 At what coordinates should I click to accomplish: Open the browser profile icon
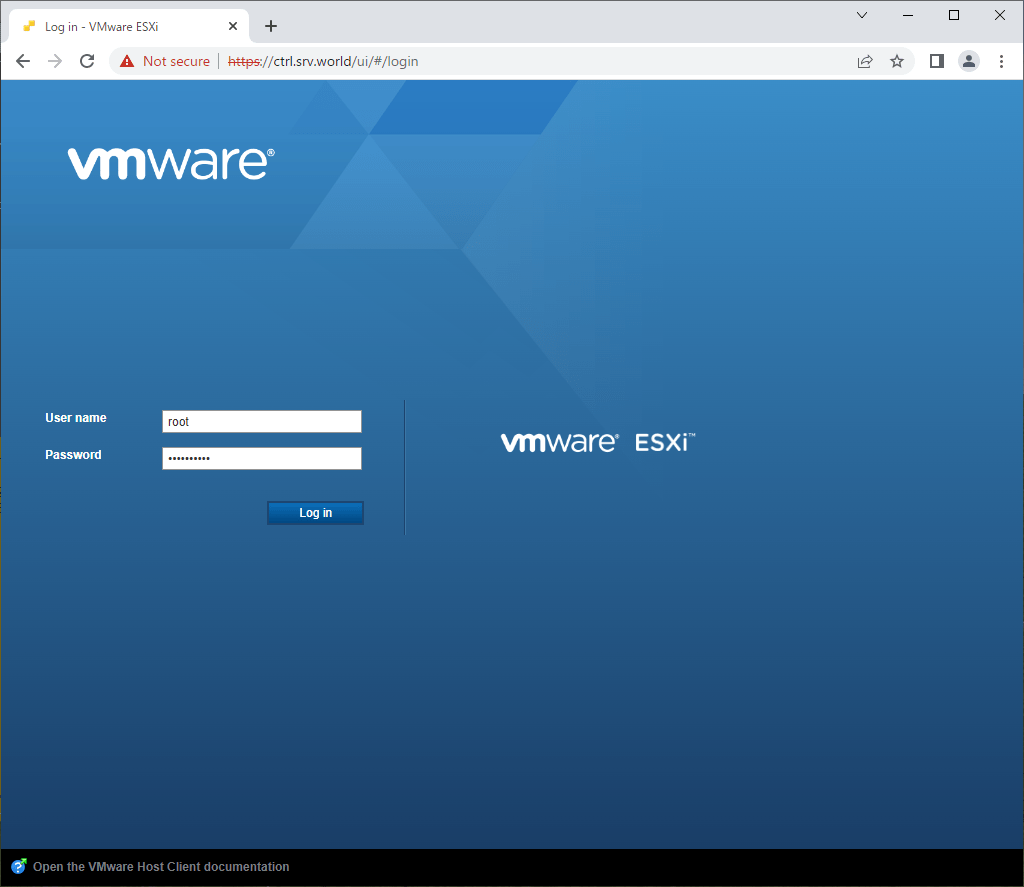[x=968, y=61]
